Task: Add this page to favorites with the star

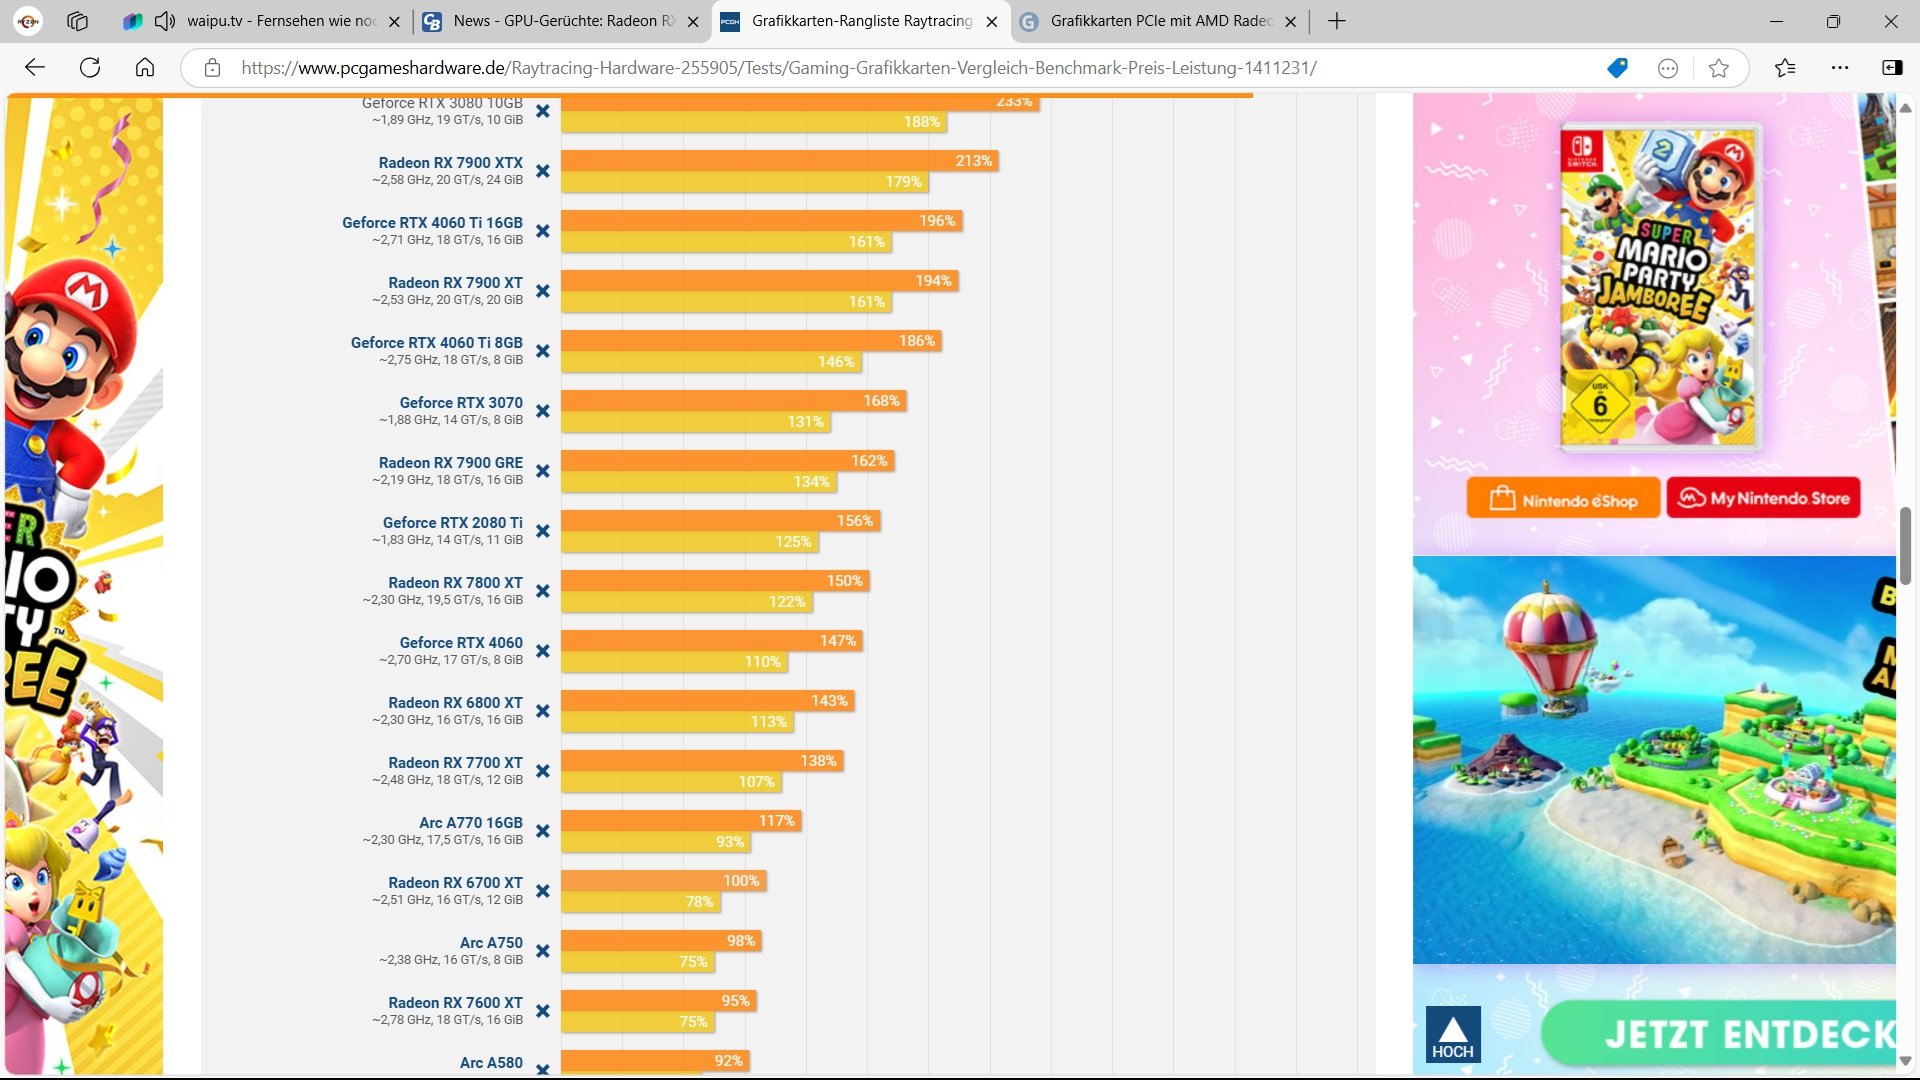Action: point(1718,68)
